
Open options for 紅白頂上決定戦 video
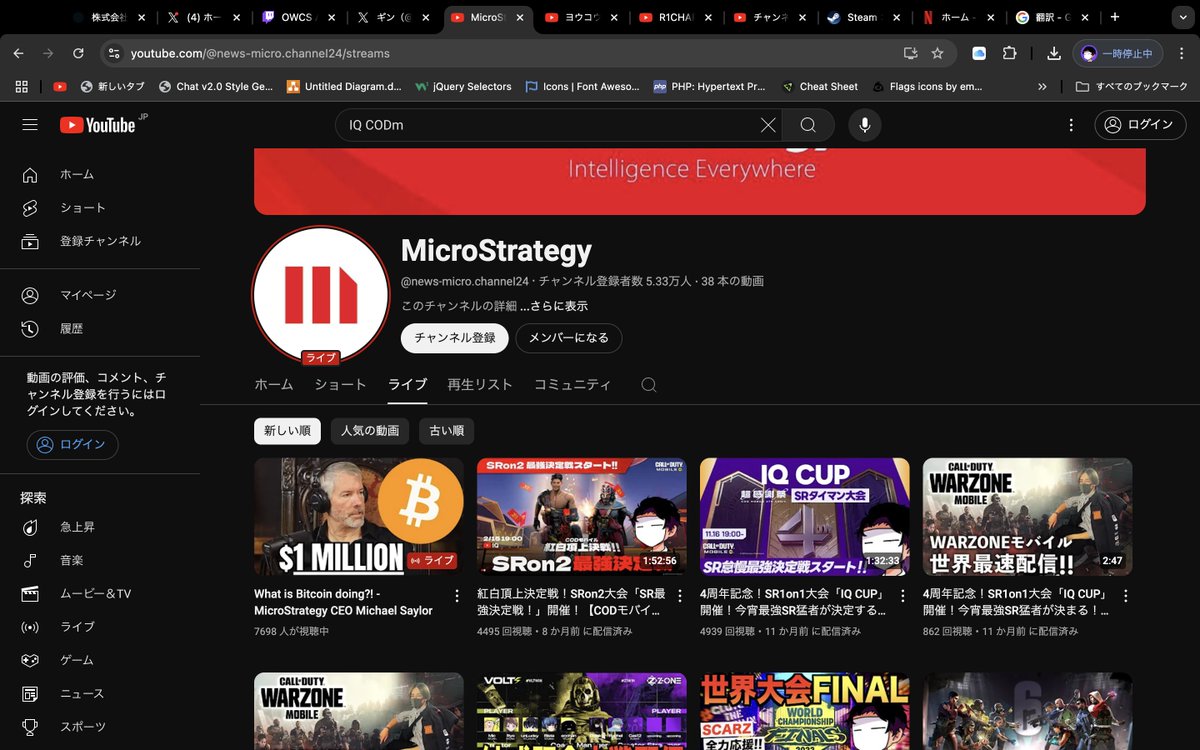tap(680, 596)
